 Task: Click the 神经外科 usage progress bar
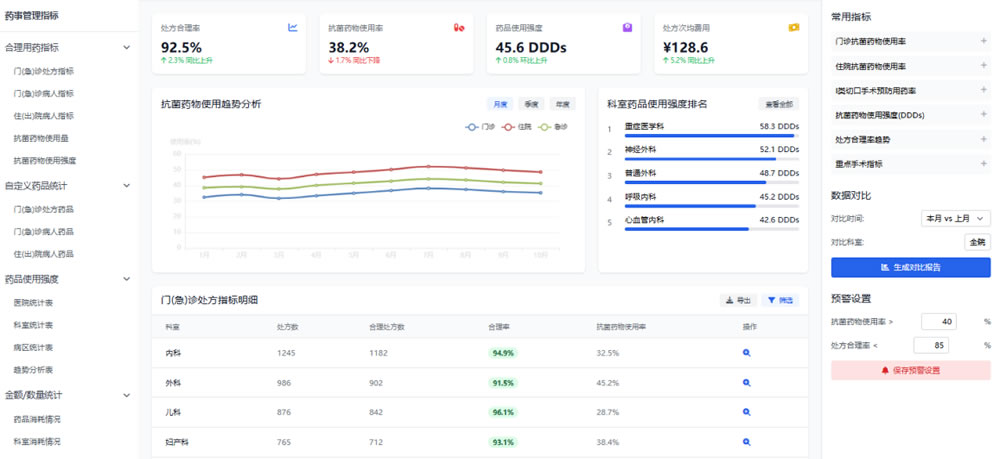coord(712,159)
